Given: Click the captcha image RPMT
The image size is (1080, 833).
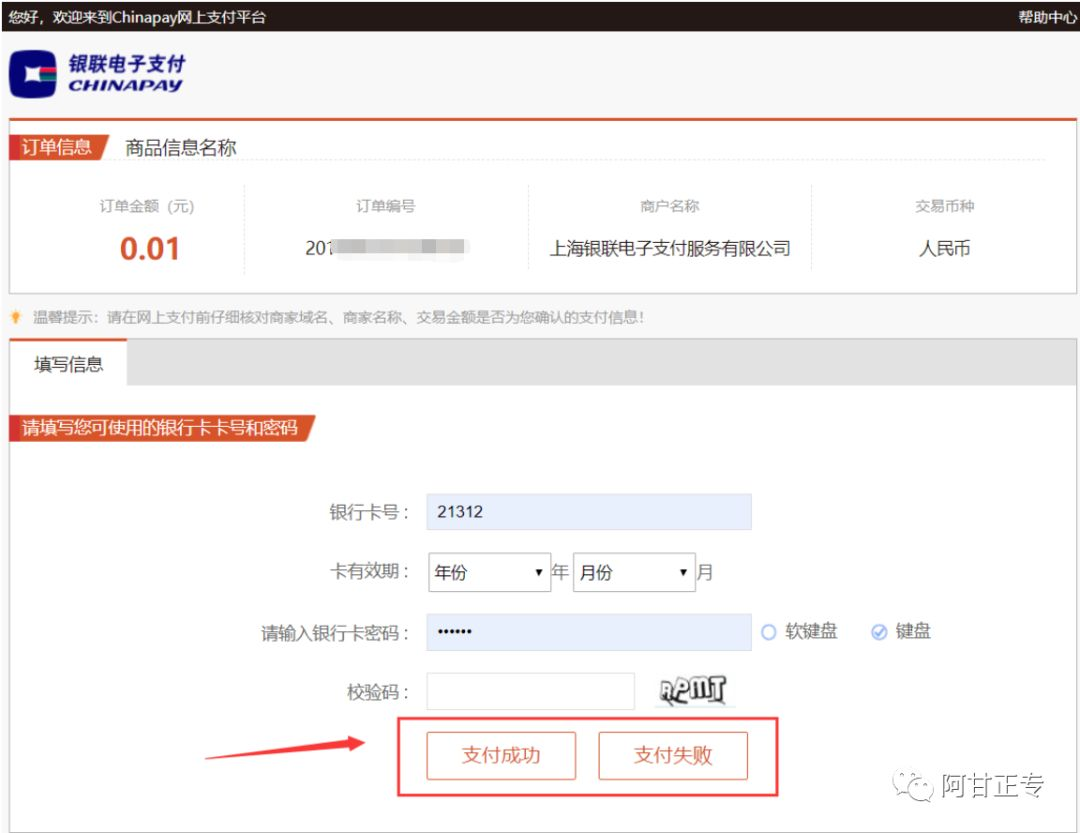Looking at the screenshot, I should 694,690.
